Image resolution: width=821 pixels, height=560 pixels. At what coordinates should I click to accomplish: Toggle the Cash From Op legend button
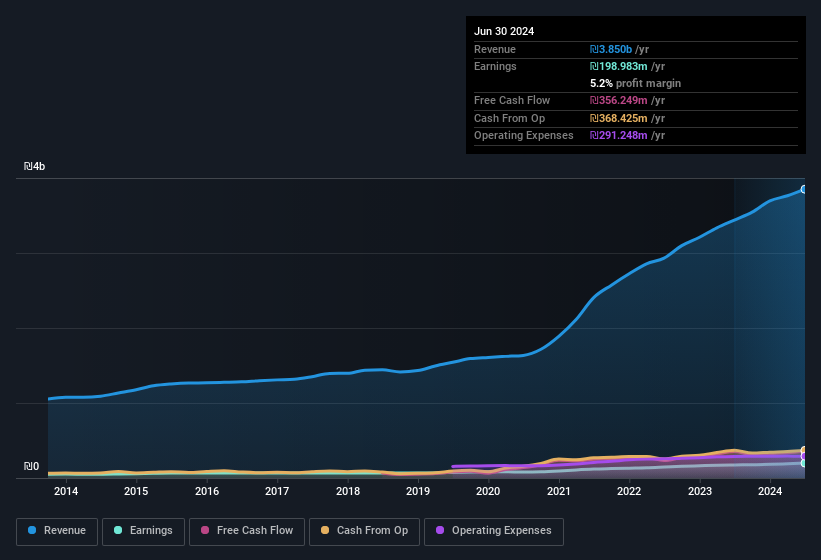pyautogui.click(x=364, y=532)
